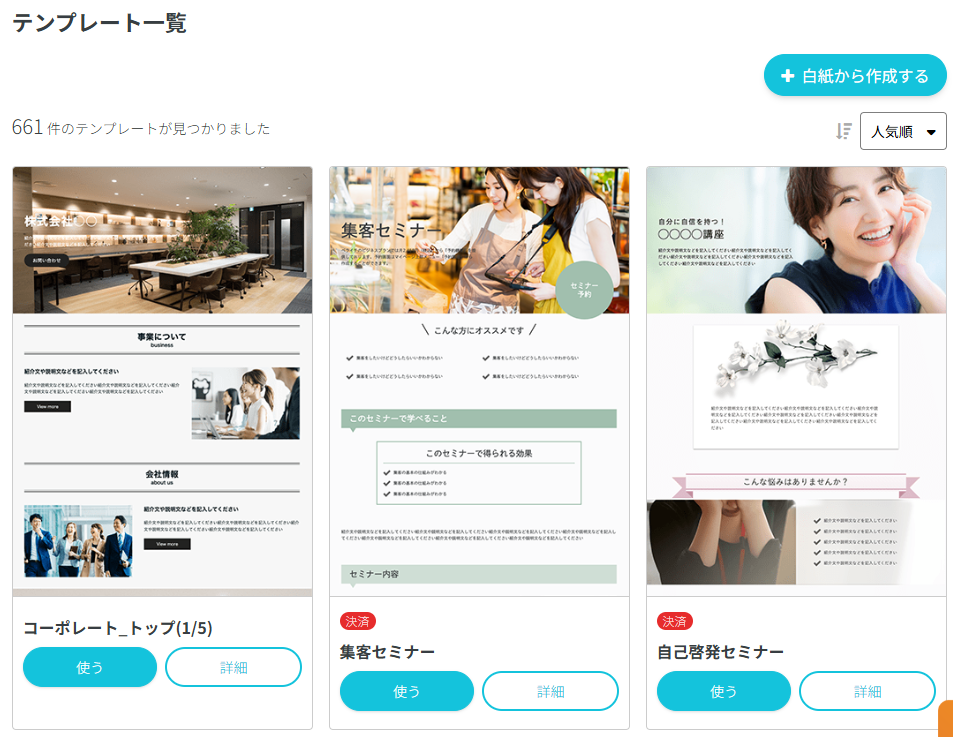Click the コーポレート_トップ(1/5) title text
The image size is (953, 737).
[x=118, y=628]
